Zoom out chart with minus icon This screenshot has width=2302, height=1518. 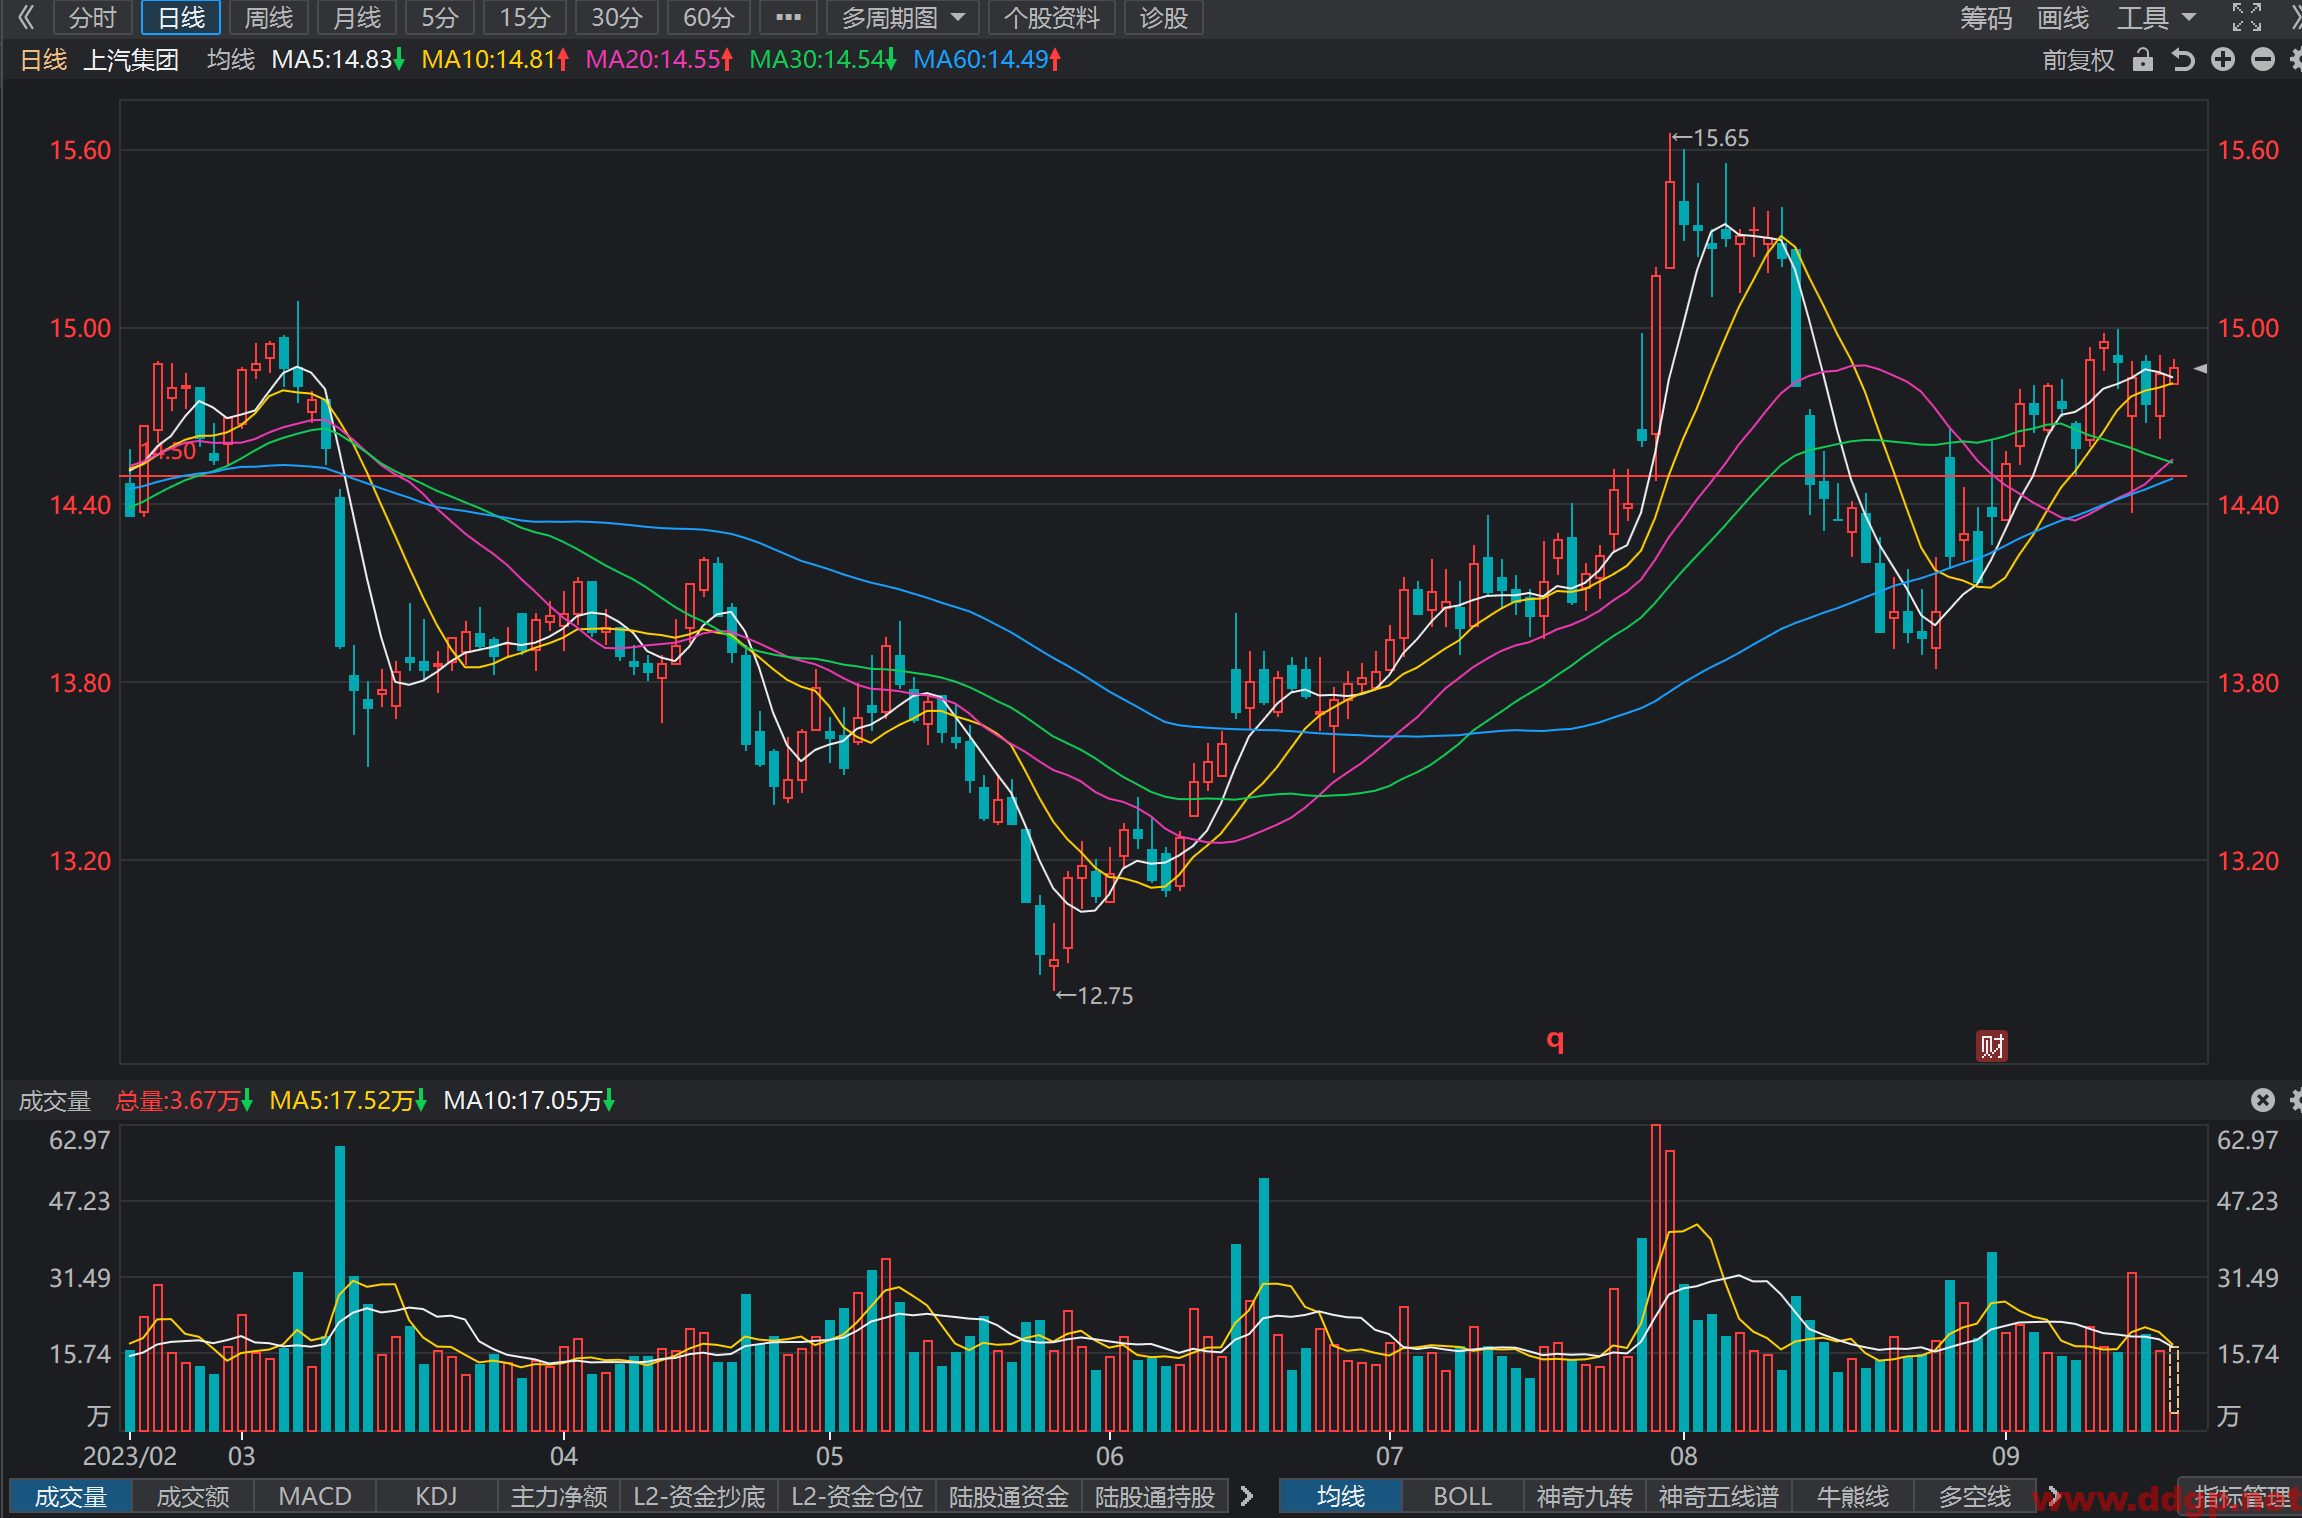click(2263, 60)
